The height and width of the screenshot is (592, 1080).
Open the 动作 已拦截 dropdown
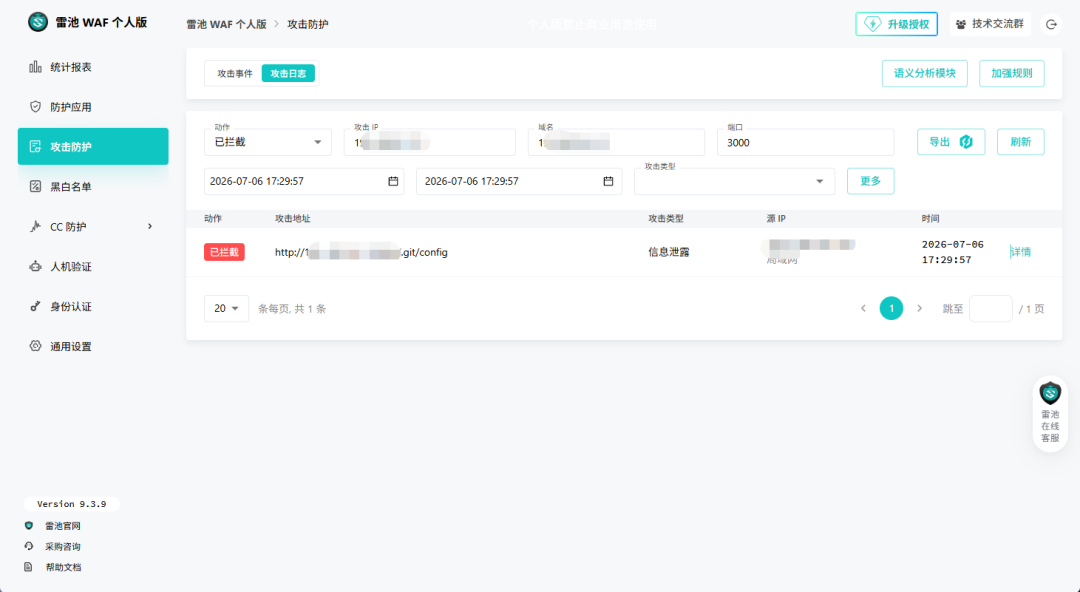(268, 142)
